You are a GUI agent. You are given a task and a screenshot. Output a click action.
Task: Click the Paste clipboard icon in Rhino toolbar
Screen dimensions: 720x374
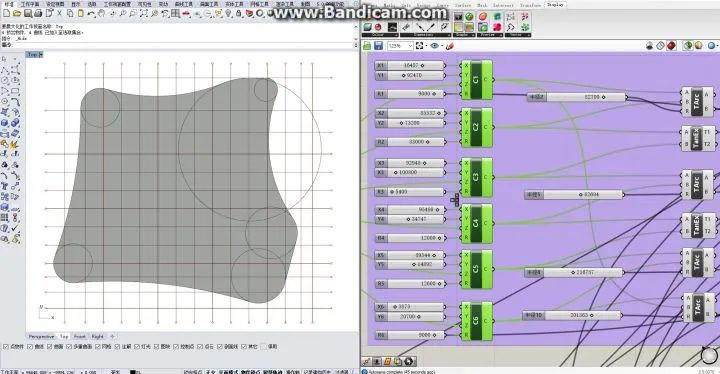[x=80, y=13]
